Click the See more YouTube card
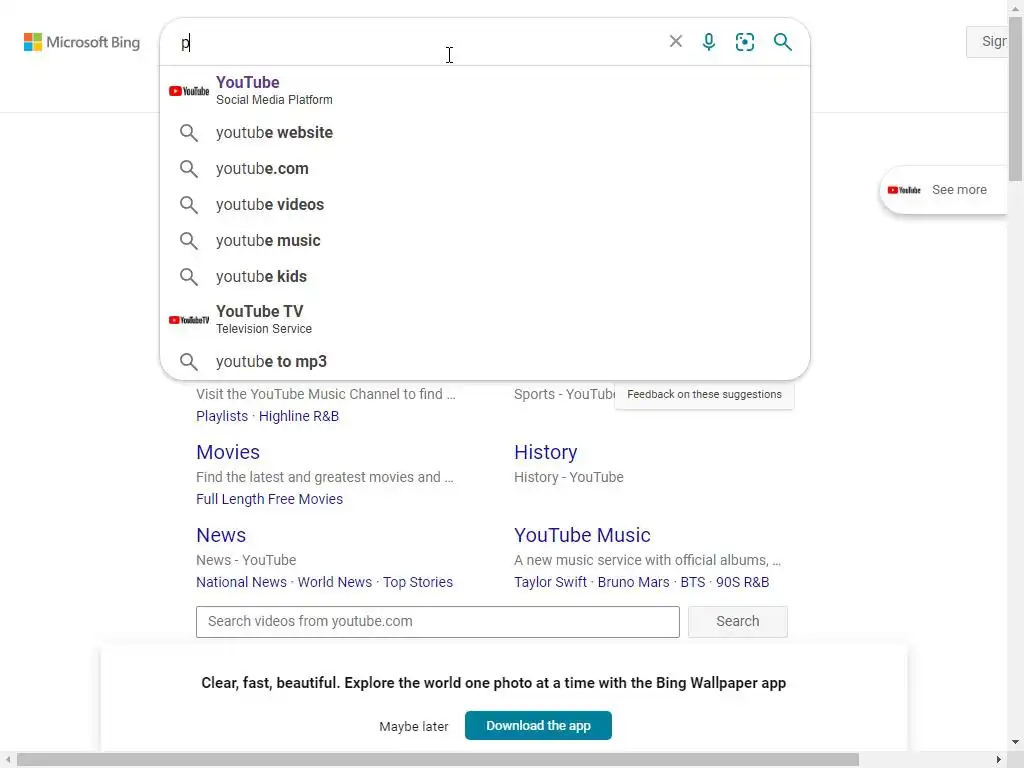Screen dimensions: 1024x768 [x=944, y=190]
